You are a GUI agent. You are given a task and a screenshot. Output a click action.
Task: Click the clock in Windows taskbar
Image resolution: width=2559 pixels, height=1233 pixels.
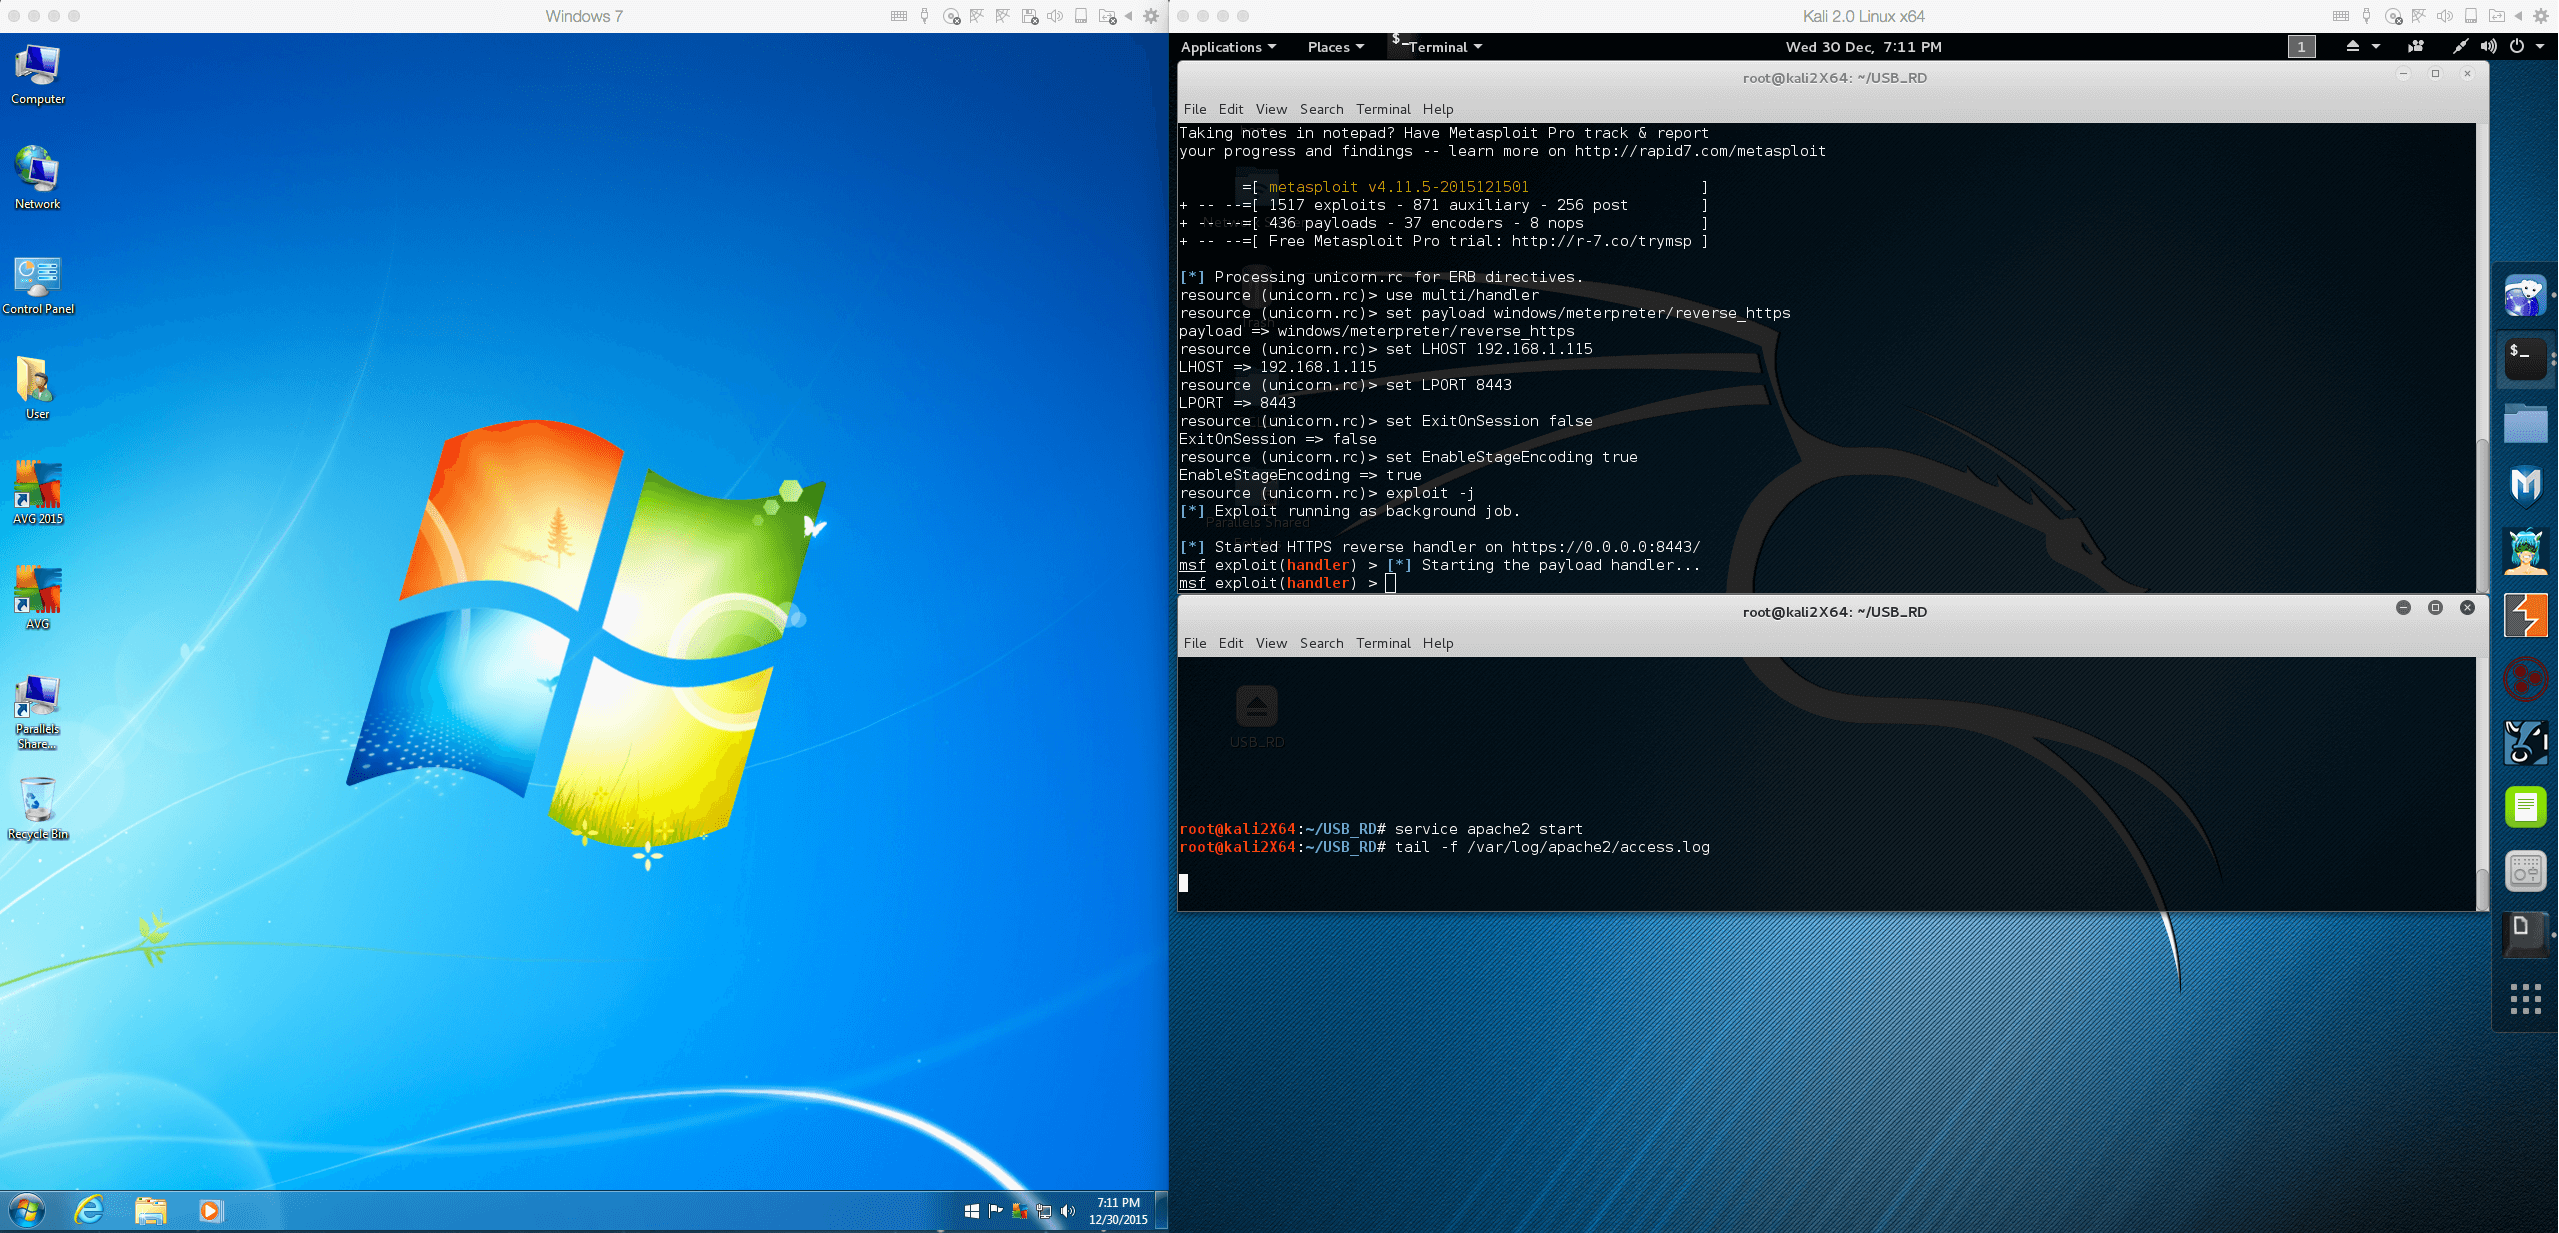click(1118, 1211)
